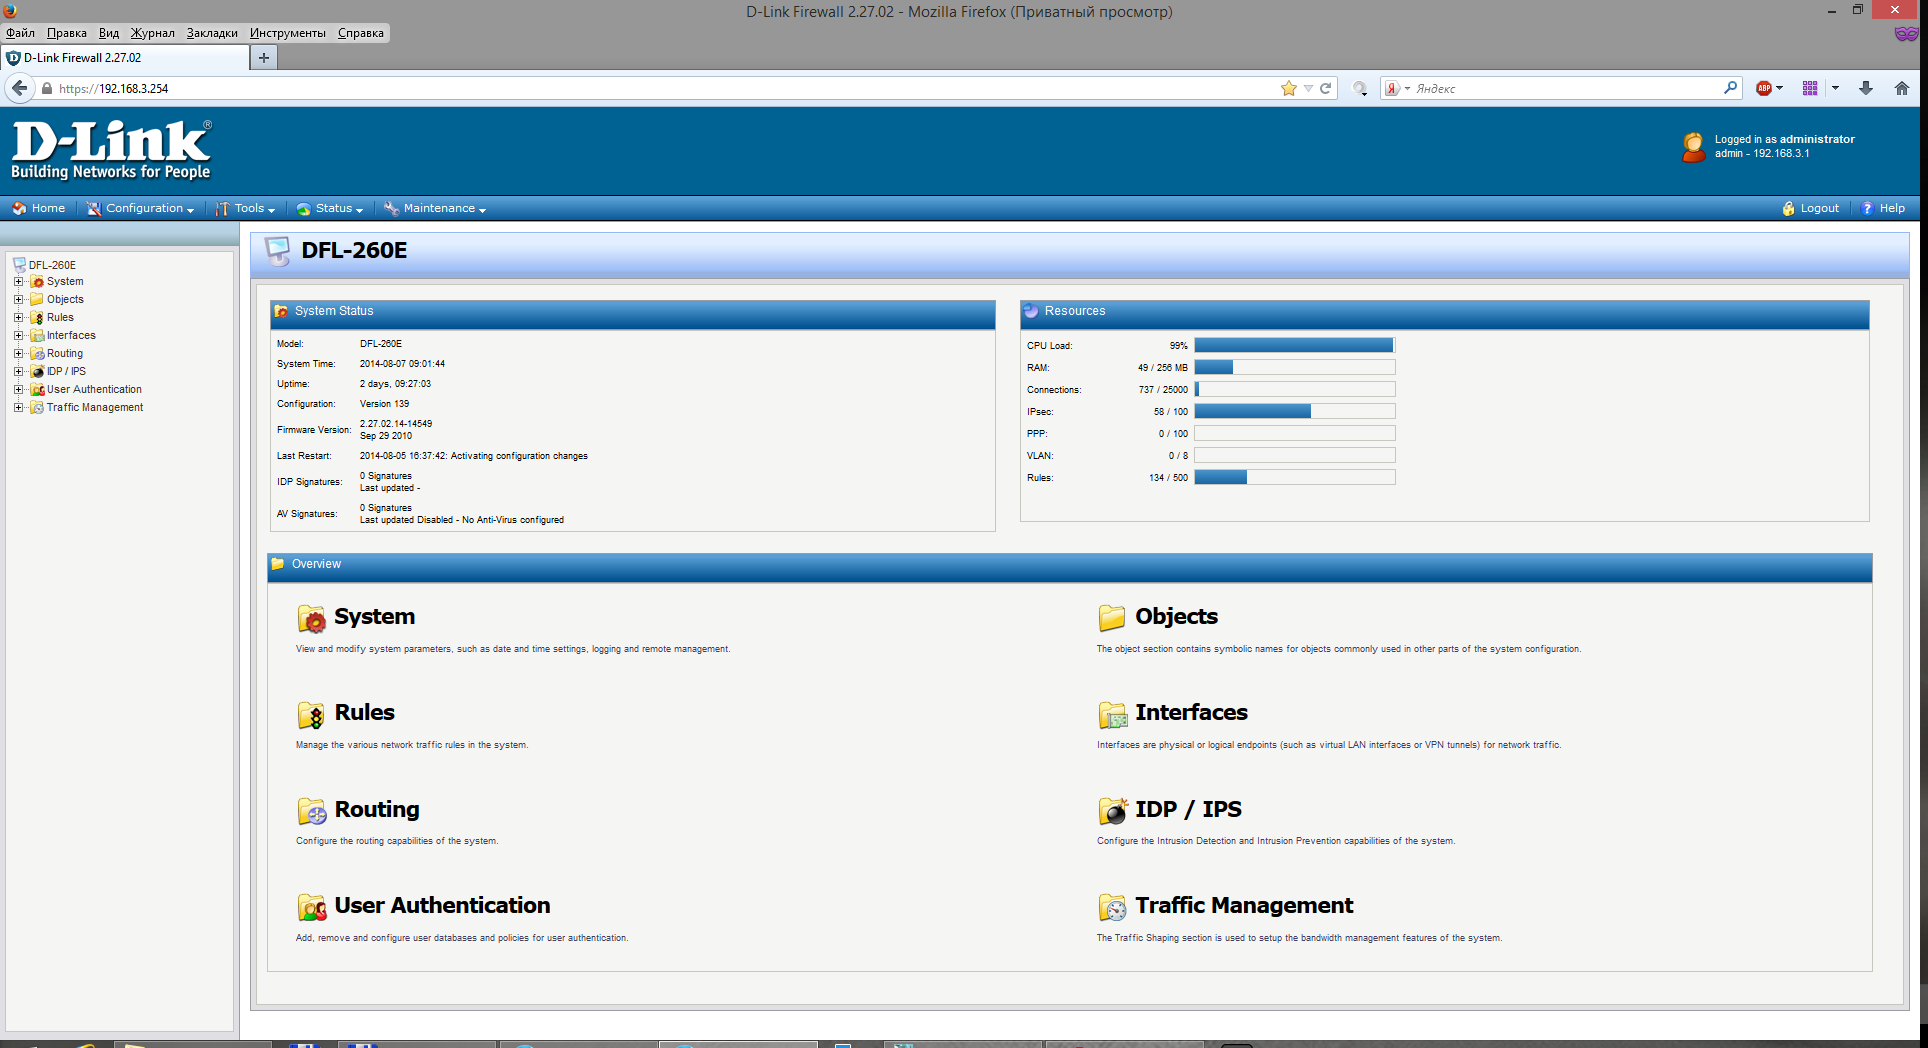Click the System folder icon in Overview
1928x1048 pixels.
[x=311, y=619]
